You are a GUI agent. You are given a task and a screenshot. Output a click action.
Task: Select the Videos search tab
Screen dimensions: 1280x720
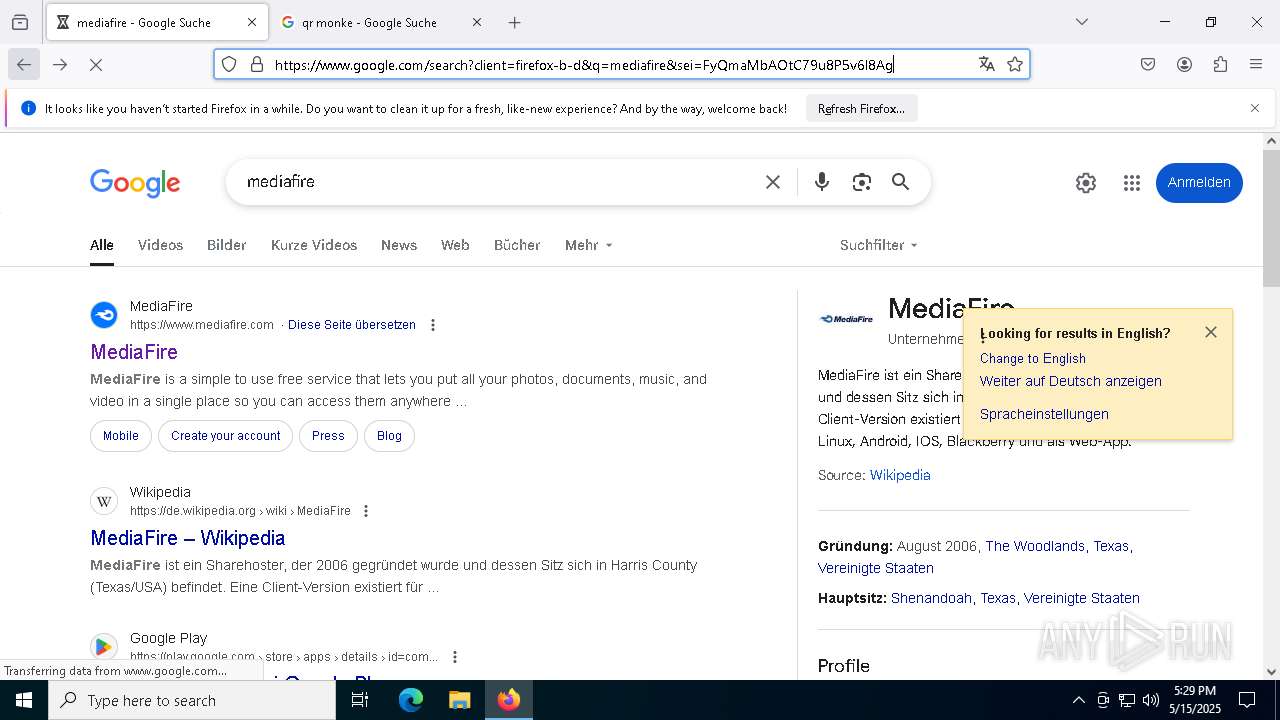[160, 245]
